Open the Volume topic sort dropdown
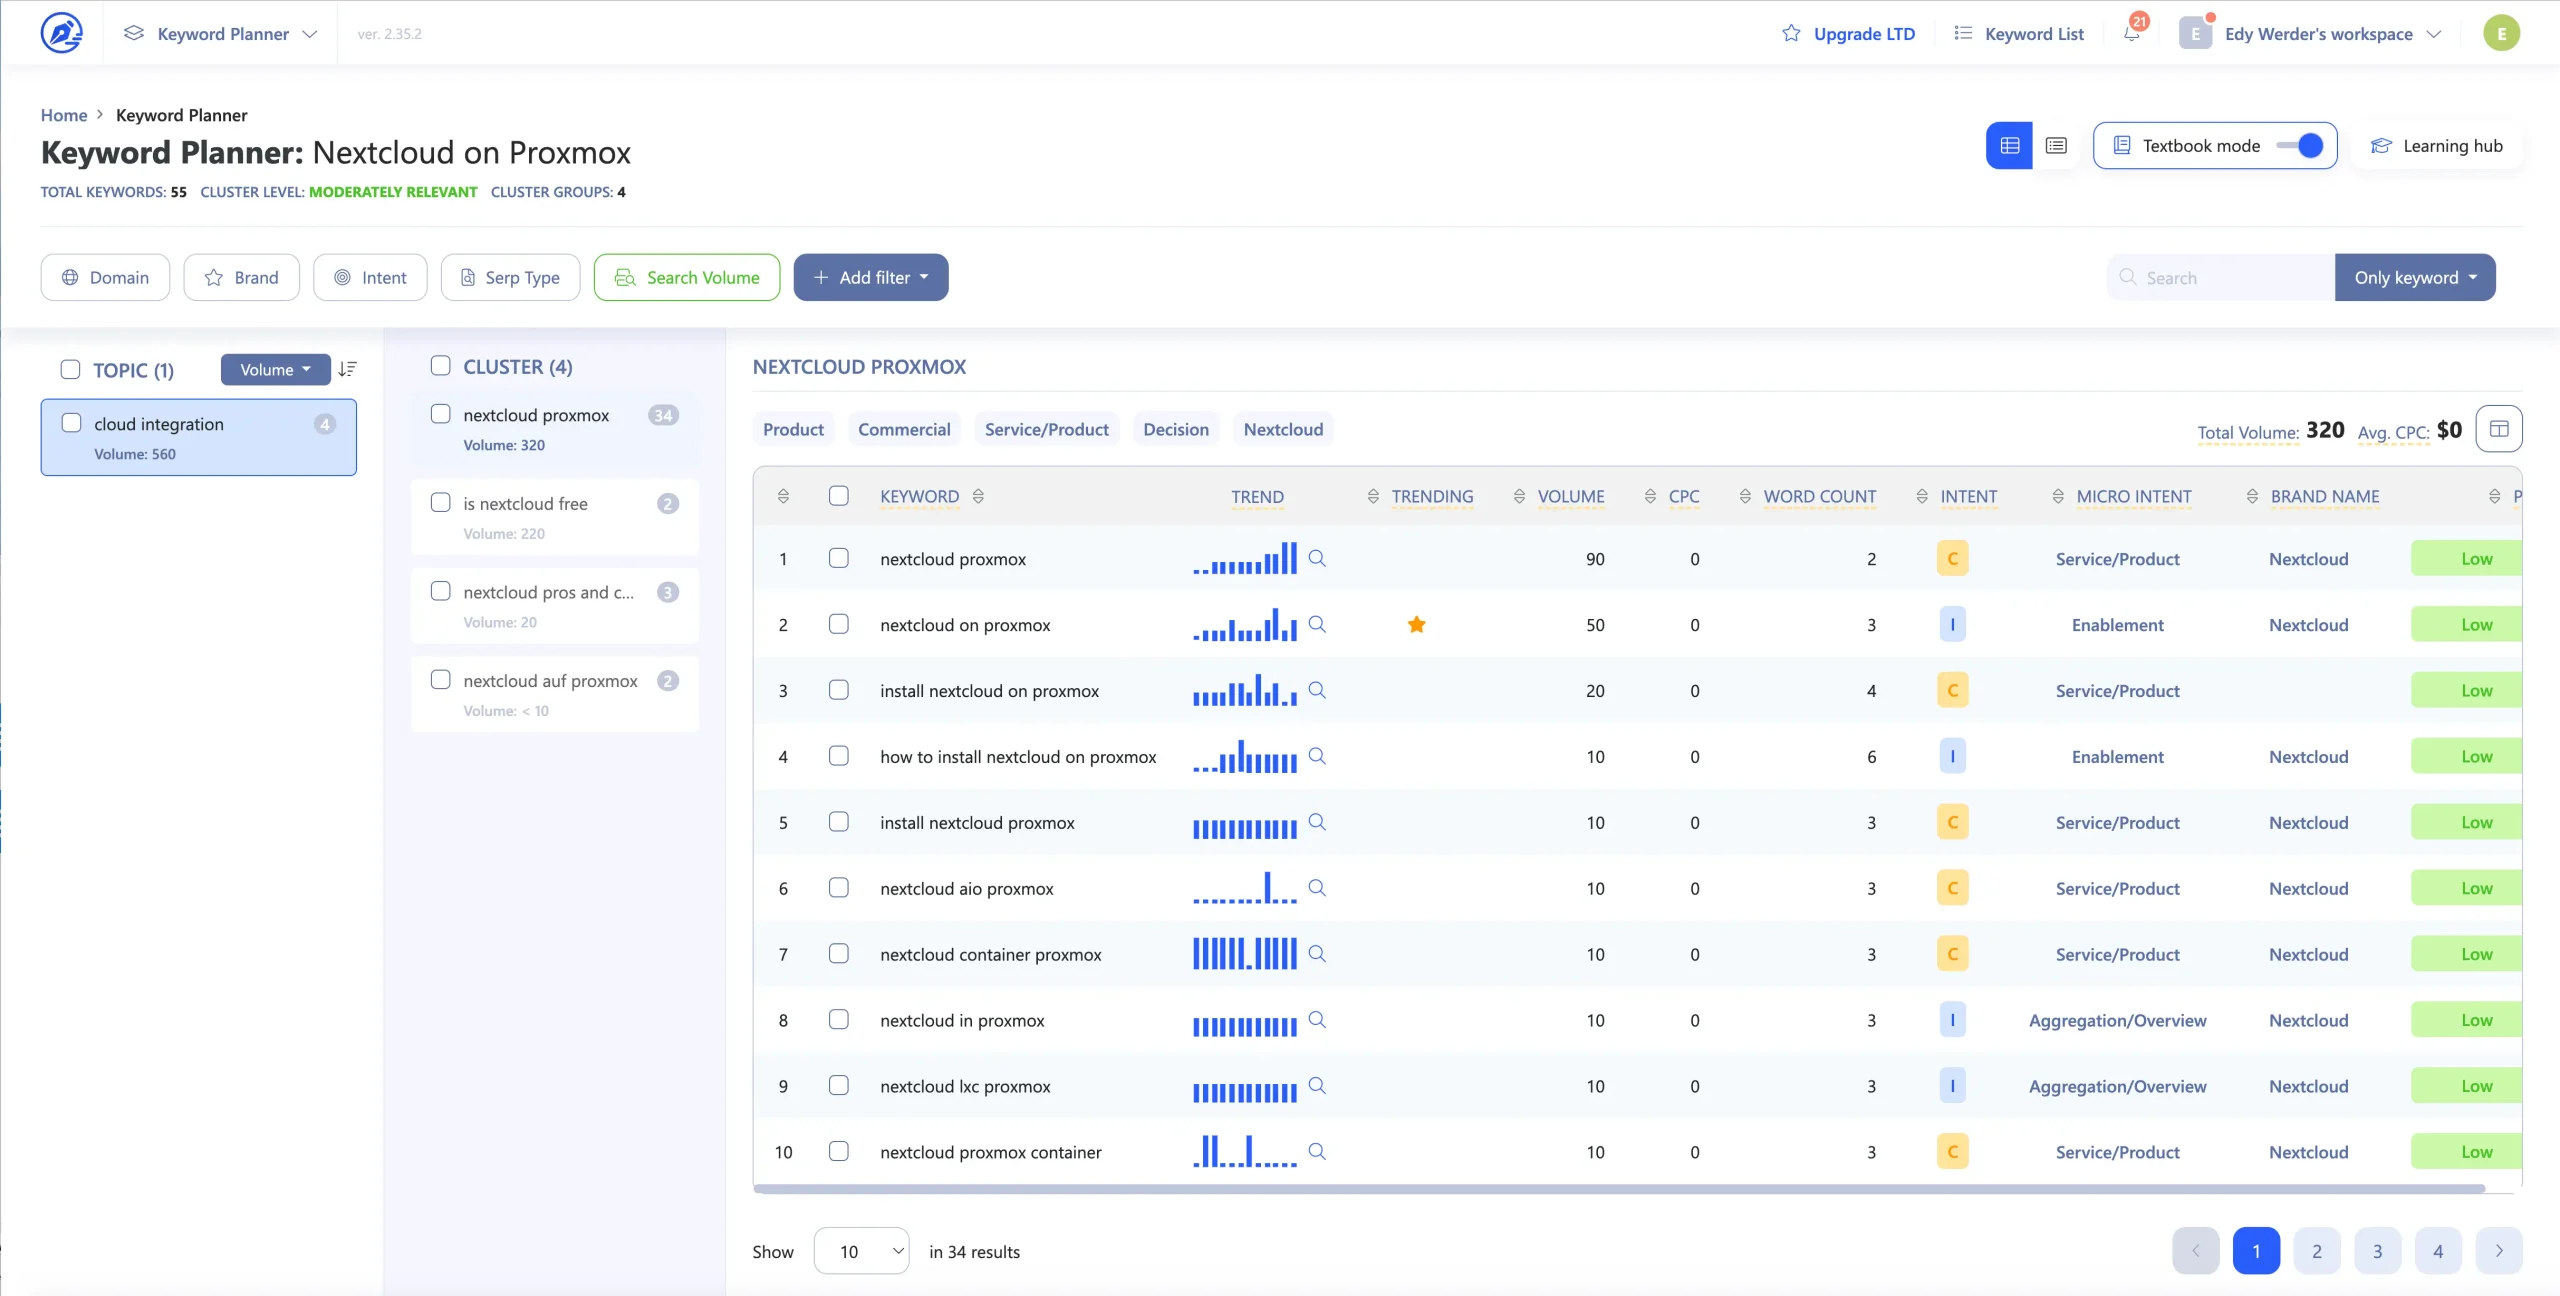 pyautogui.click(x=275, y=369)
